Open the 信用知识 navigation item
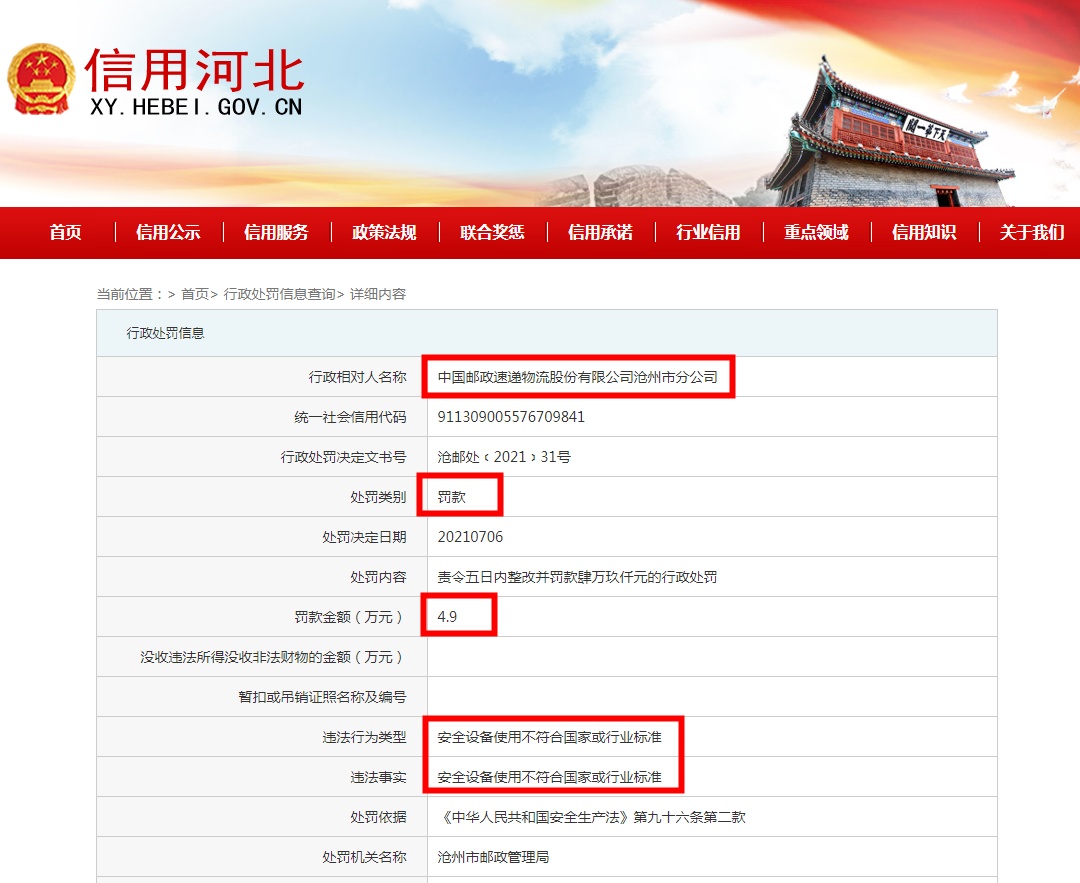Image resolution: width=1080 pixels, height=883 pixels. tap(924, 232)
